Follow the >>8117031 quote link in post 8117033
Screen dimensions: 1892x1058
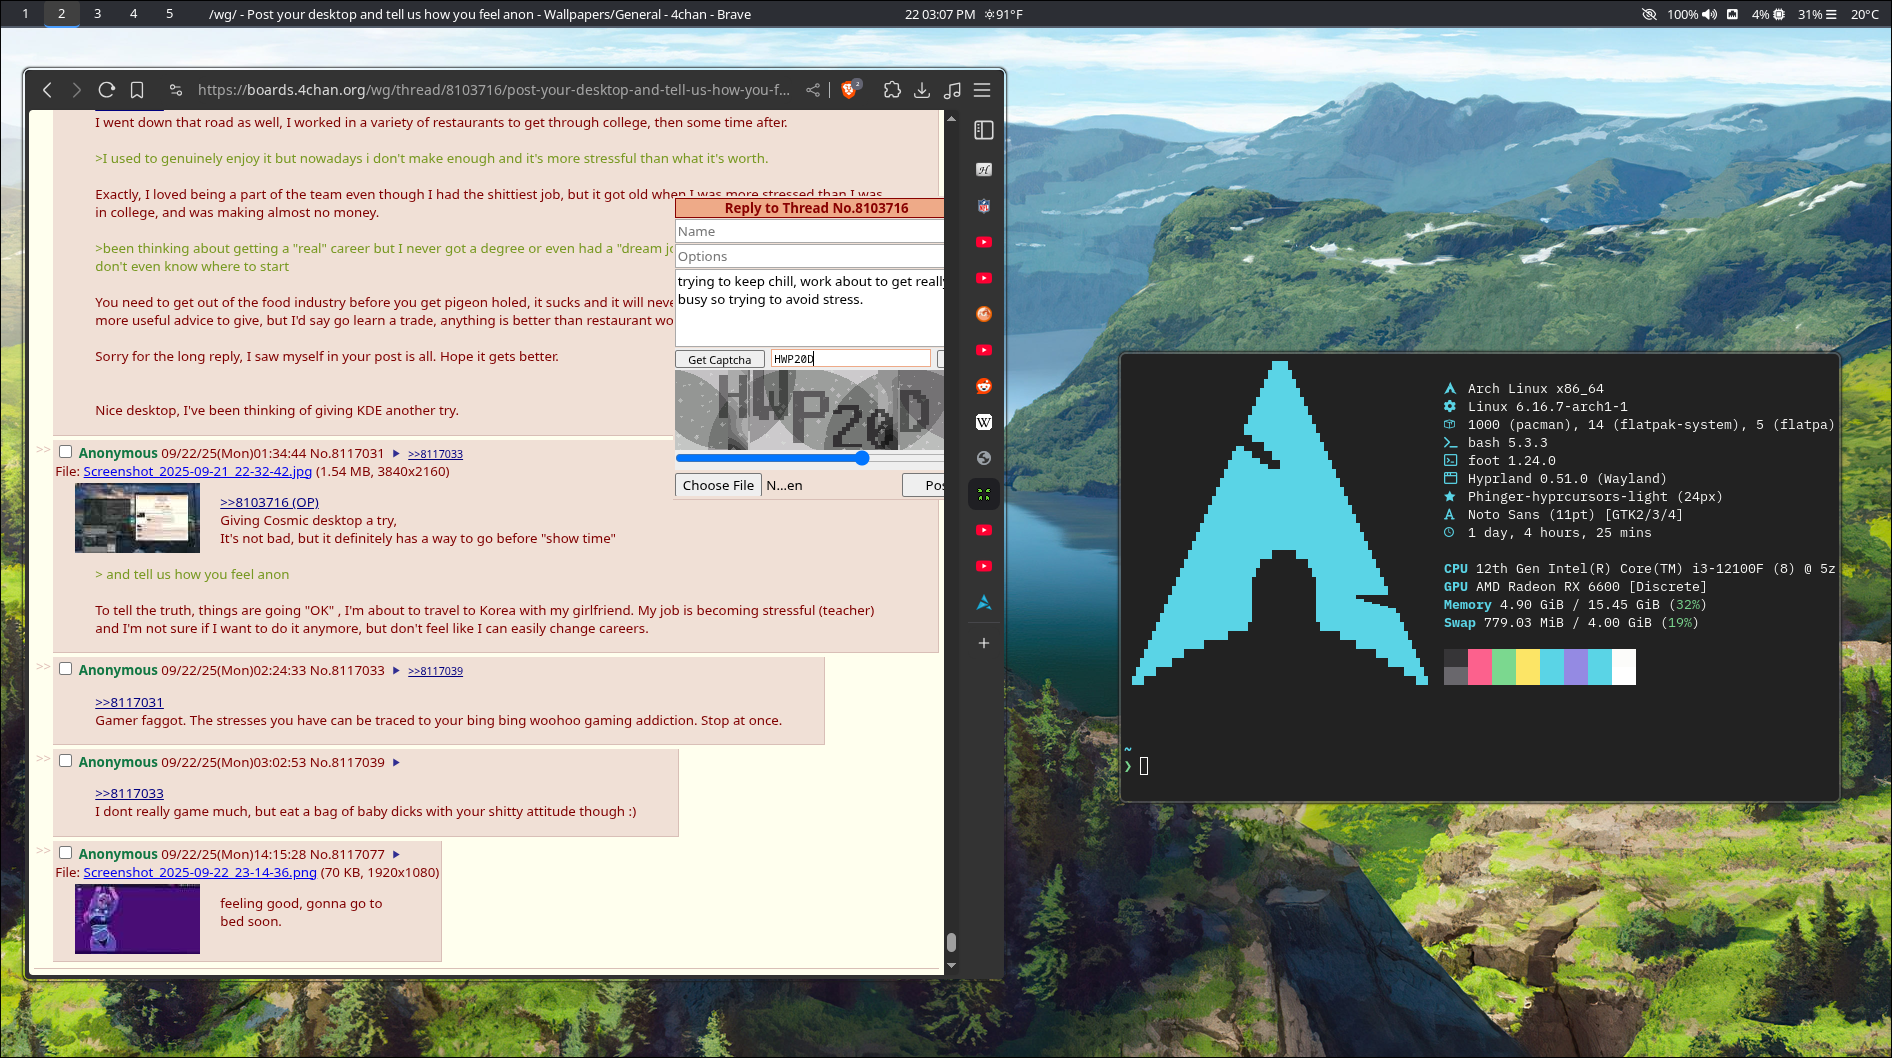click(129, 702)
